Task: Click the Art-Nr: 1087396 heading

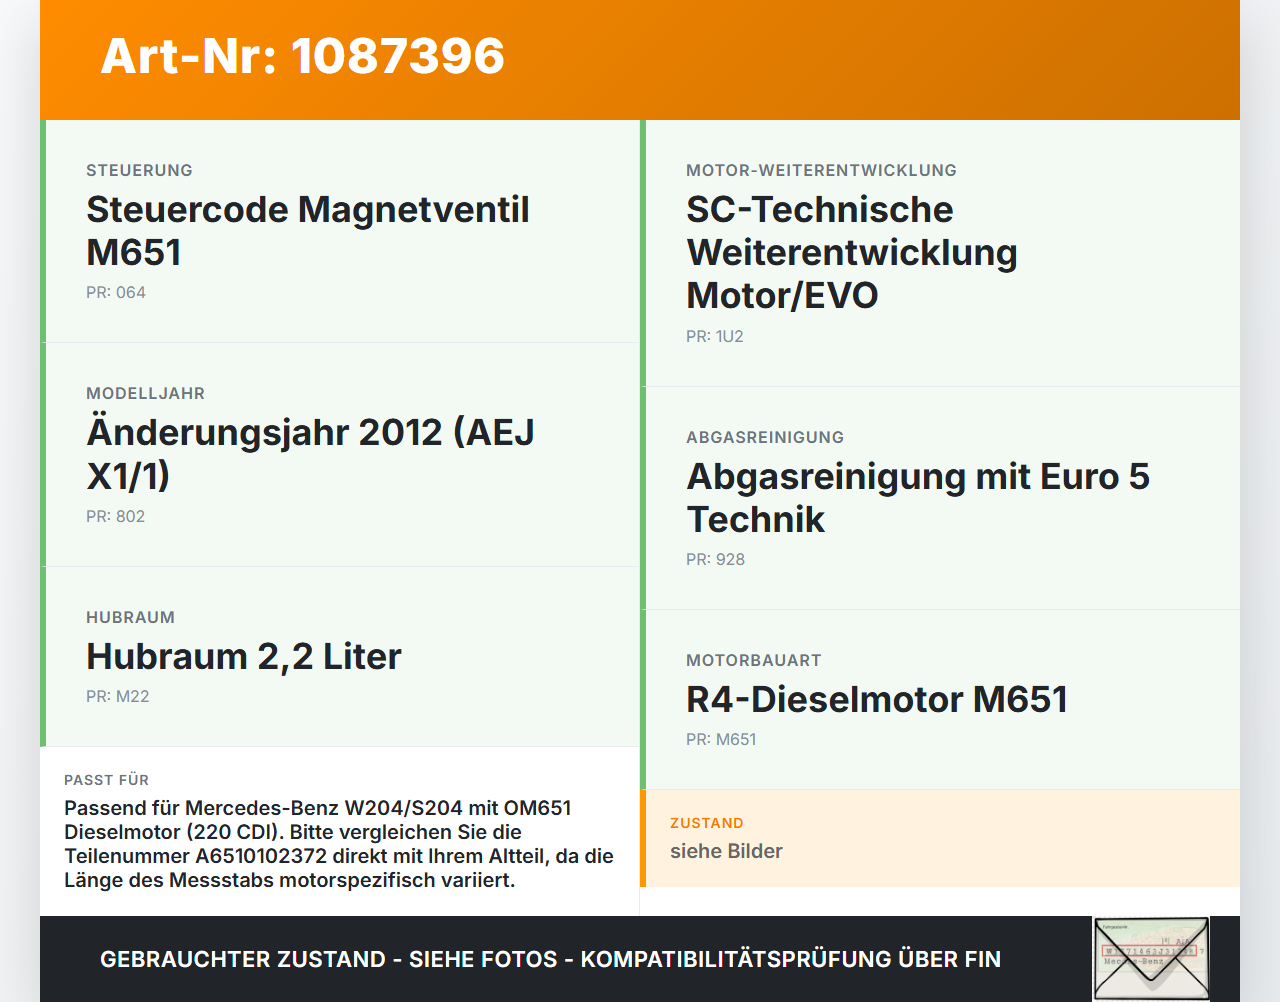Action: pyautogui.click(x=303, y=56)
